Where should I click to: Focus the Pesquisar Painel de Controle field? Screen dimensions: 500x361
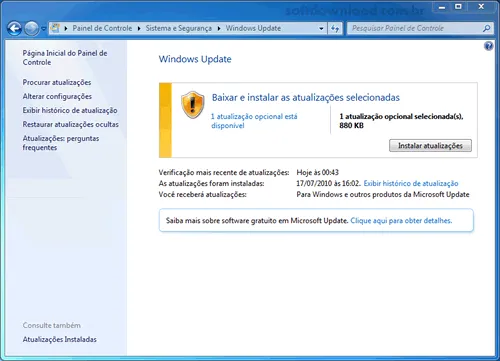pos(415,28)
